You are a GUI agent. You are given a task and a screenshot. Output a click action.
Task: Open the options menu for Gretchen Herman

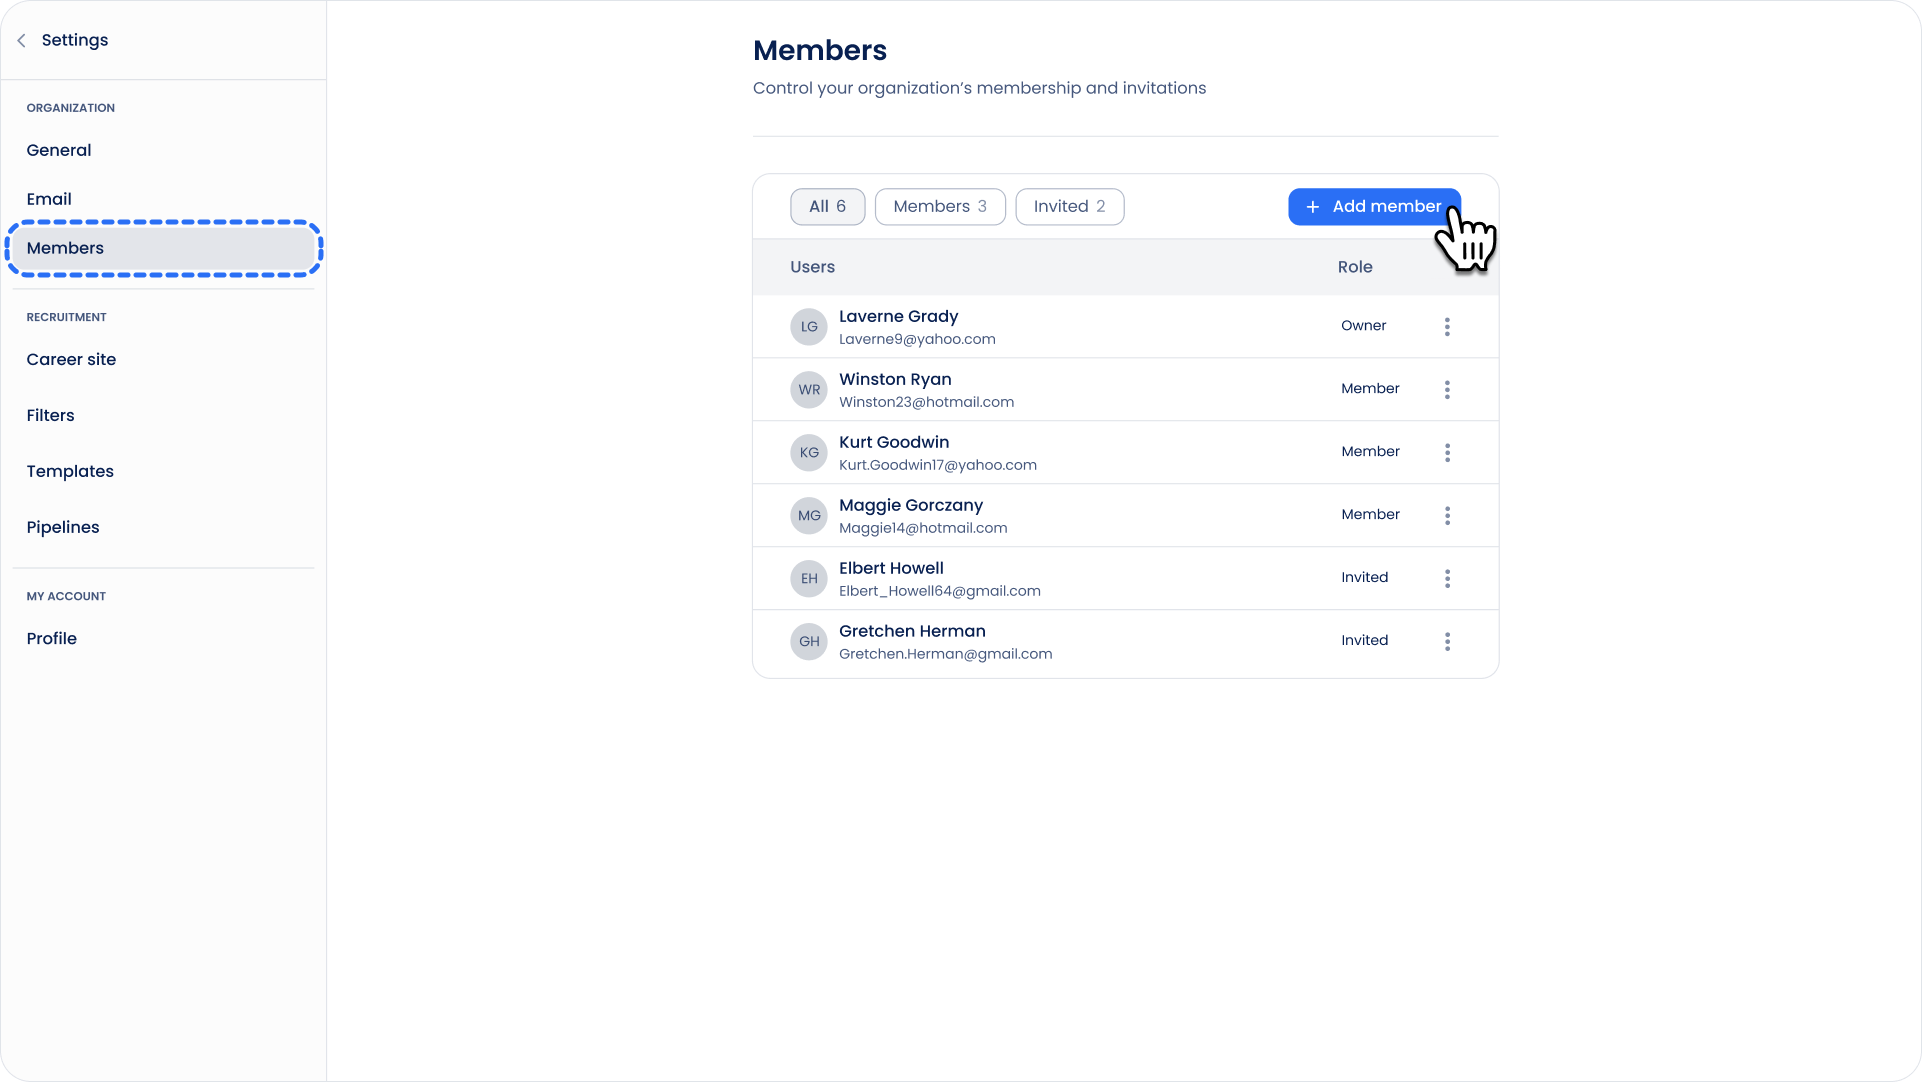[1446, 642]
